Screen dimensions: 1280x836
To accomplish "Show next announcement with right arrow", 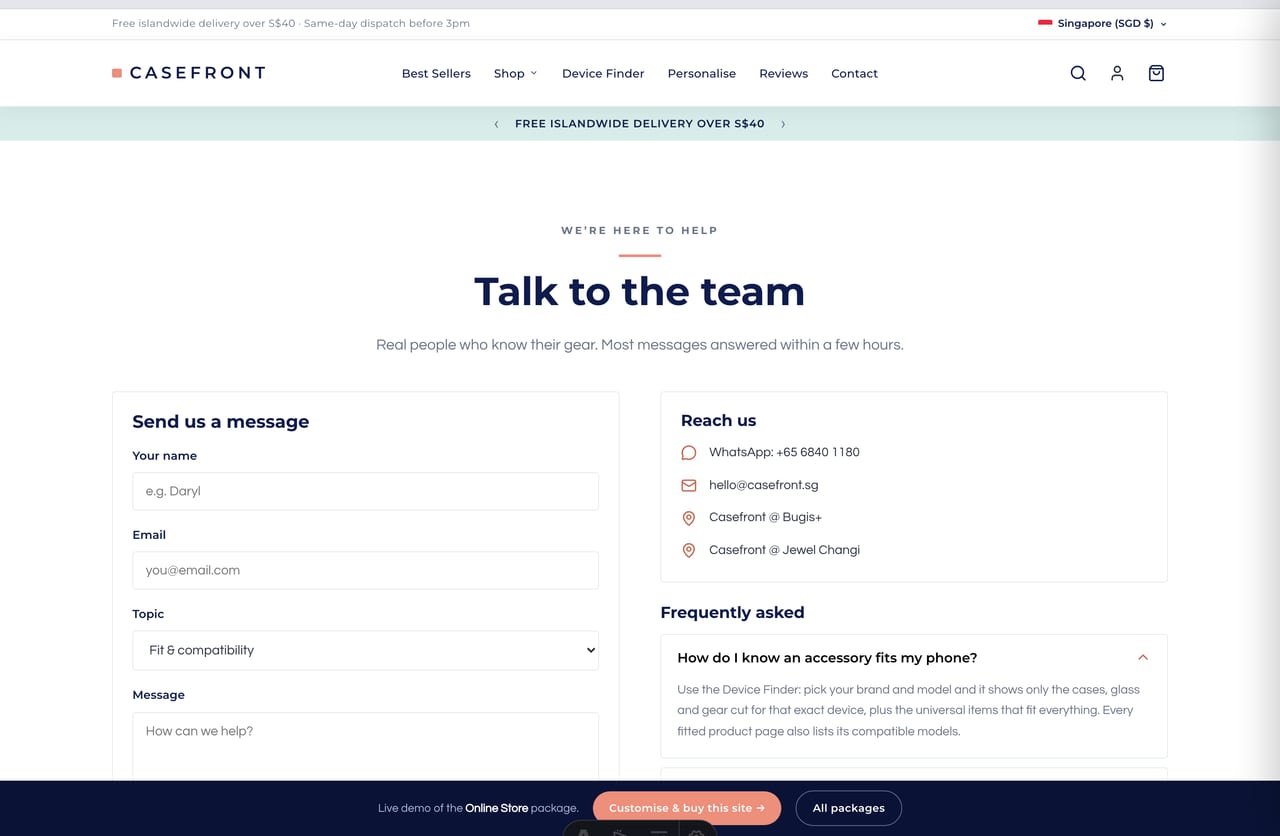I will (783, 124).
